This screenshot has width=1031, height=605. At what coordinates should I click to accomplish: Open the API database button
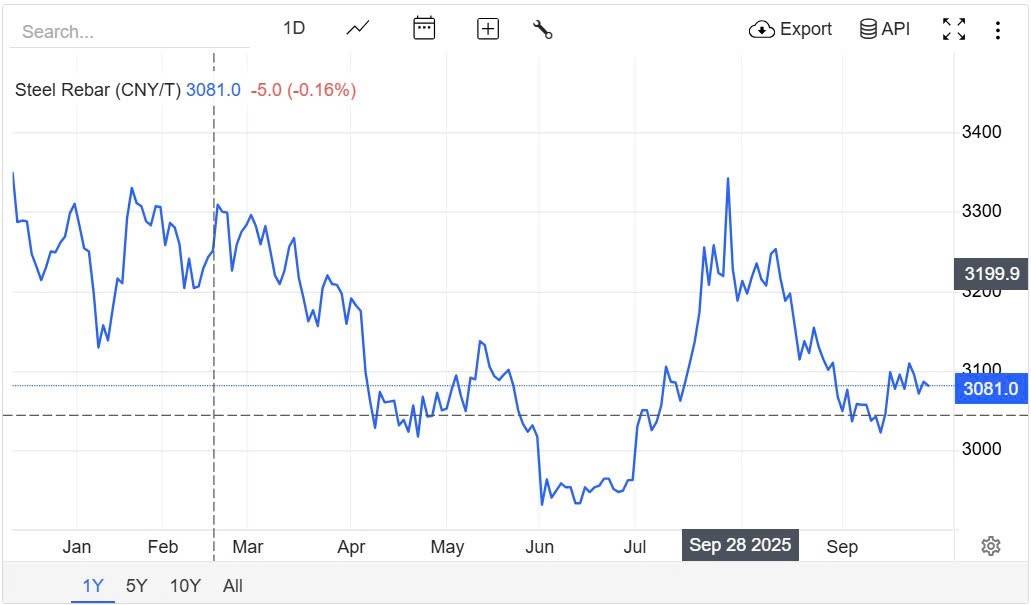(x=885, y=29)
